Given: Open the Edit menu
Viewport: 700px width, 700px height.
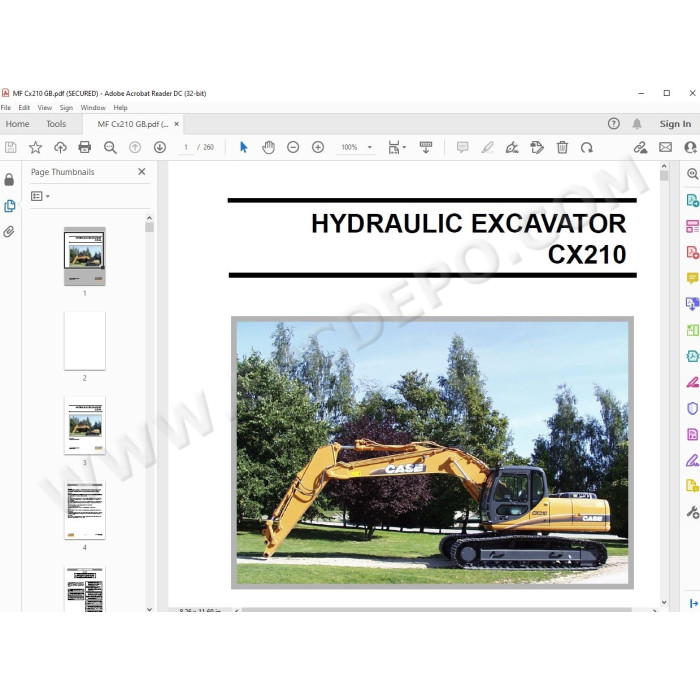Looking at the screenshot, I should coord(24,108).
